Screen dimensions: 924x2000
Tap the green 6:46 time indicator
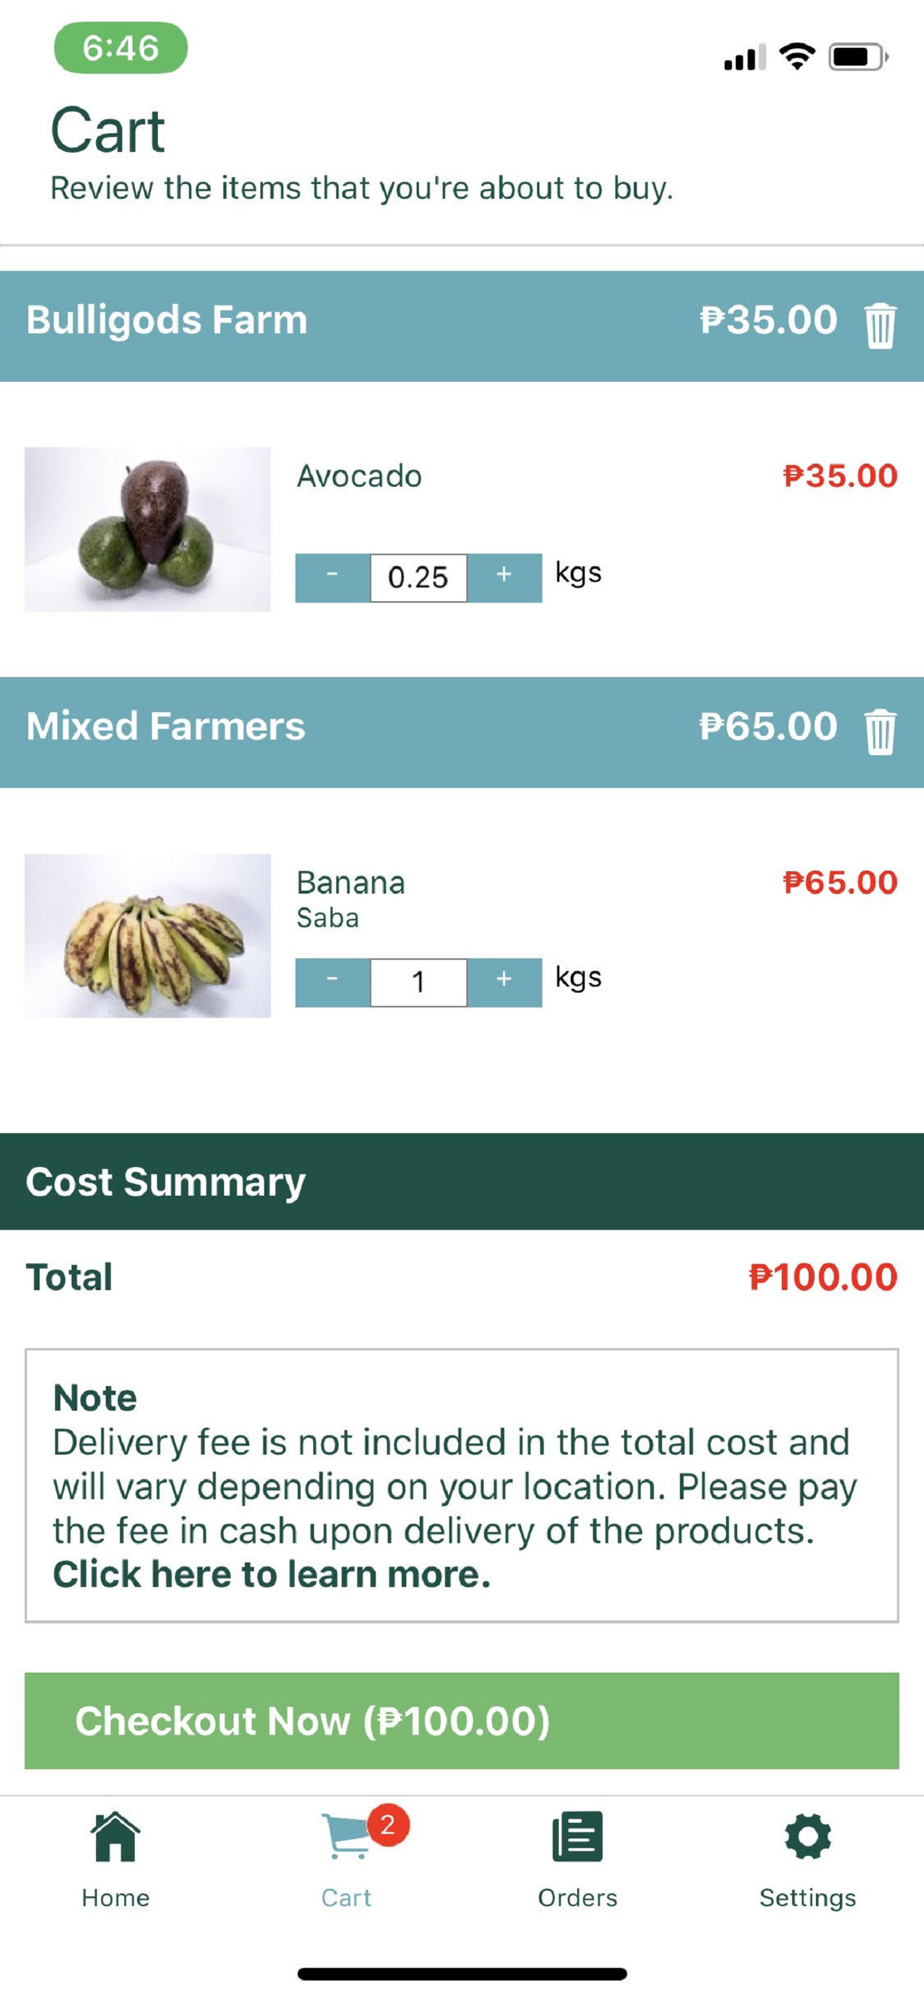coord(121,47)
